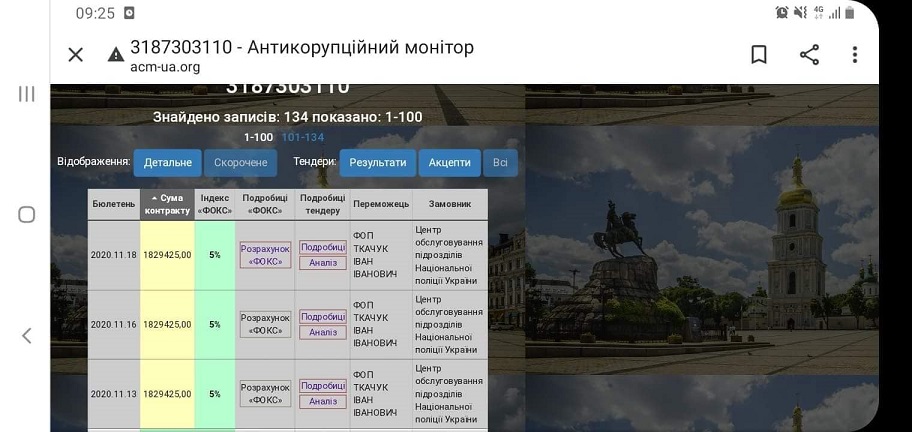This screenshot has height=432, width=912.
Task: Switch display mode to Скорочене
Action: point(240,162)
